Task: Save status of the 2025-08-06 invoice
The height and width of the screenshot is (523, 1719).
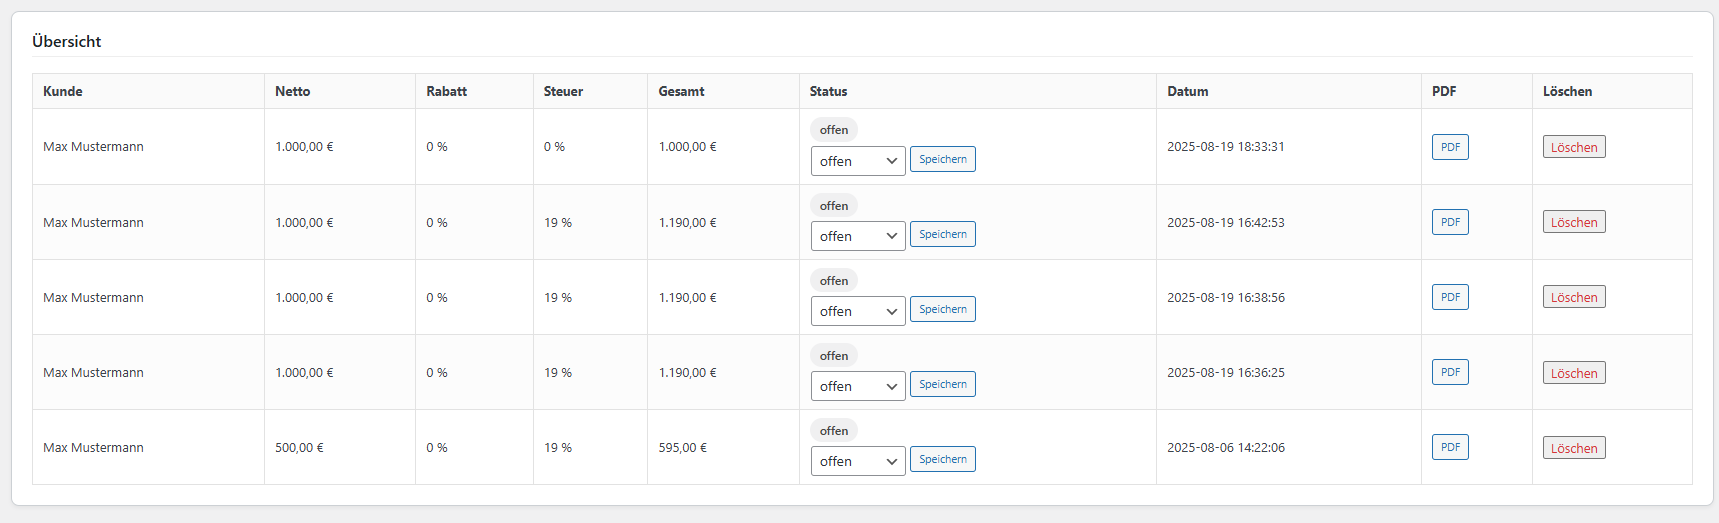Action: [942, 459]
